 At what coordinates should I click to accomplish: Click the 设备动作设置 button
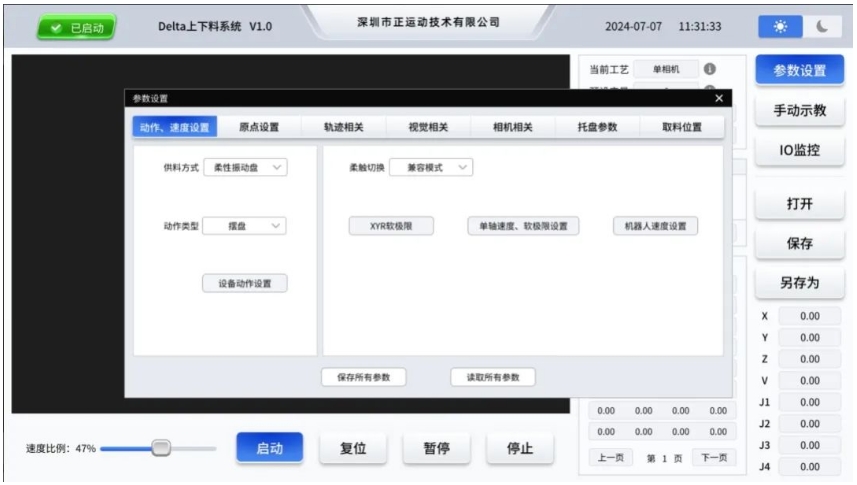tap(245, 283)
